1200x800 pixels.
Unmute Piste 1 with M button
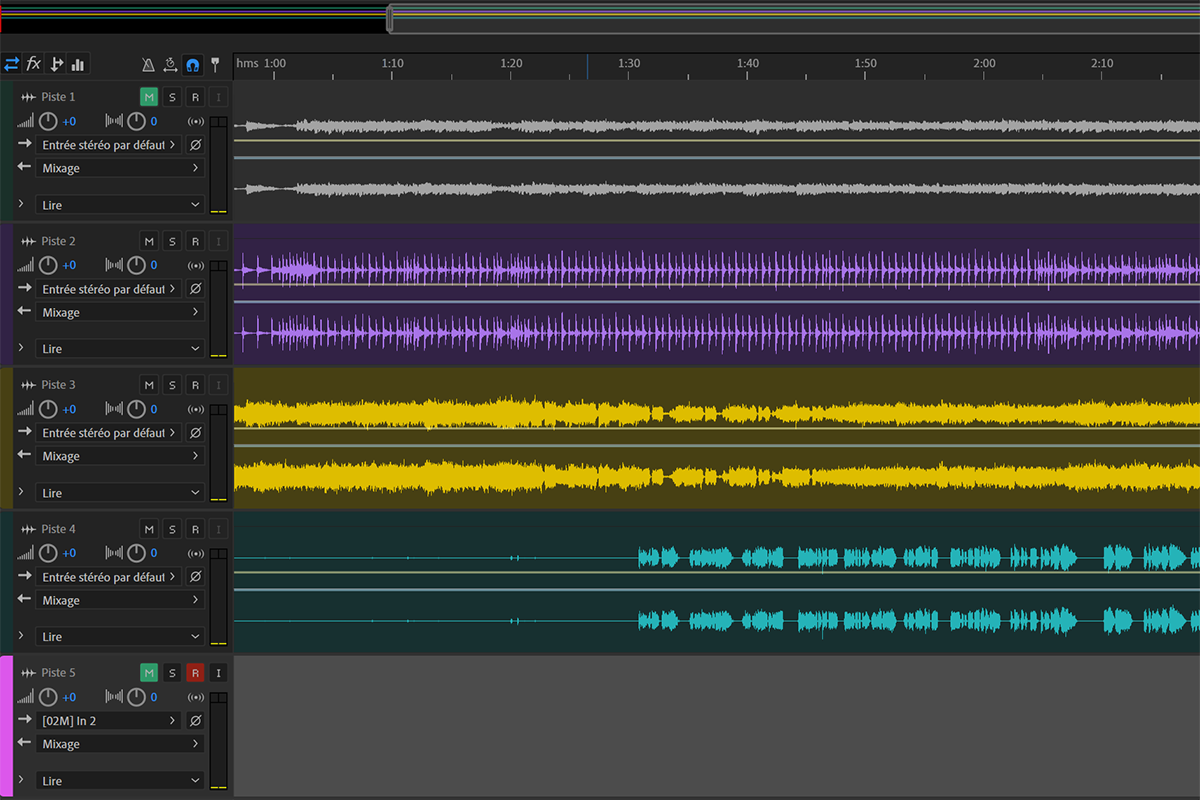[149, 97]
